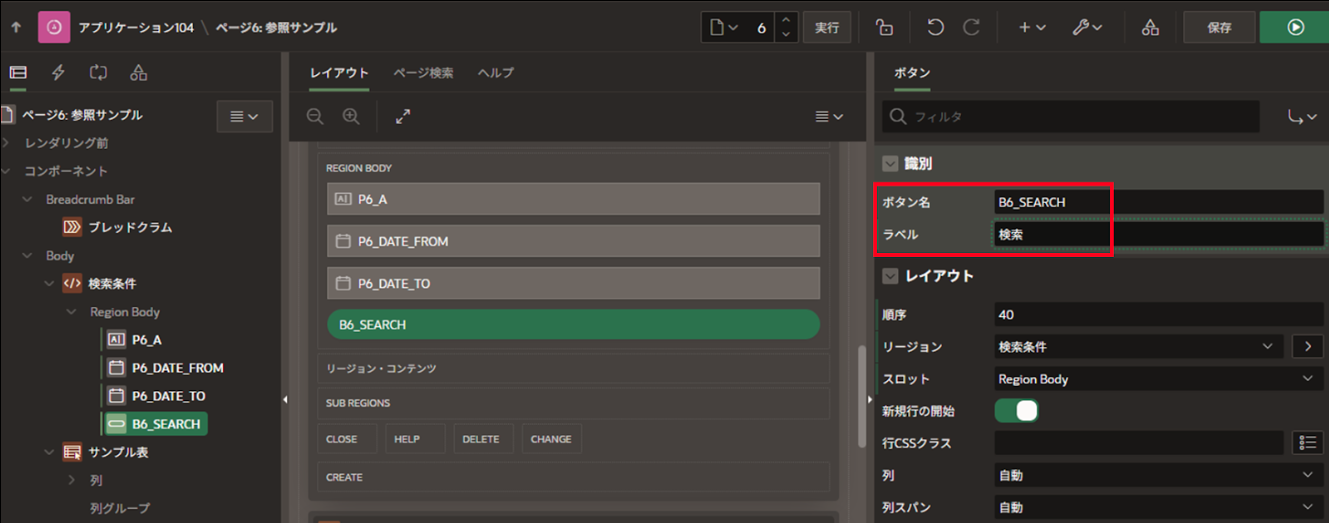Screen dimensions: 1329x523
Task: Collapse the 識別 section
Action: (x=889, y=164)
